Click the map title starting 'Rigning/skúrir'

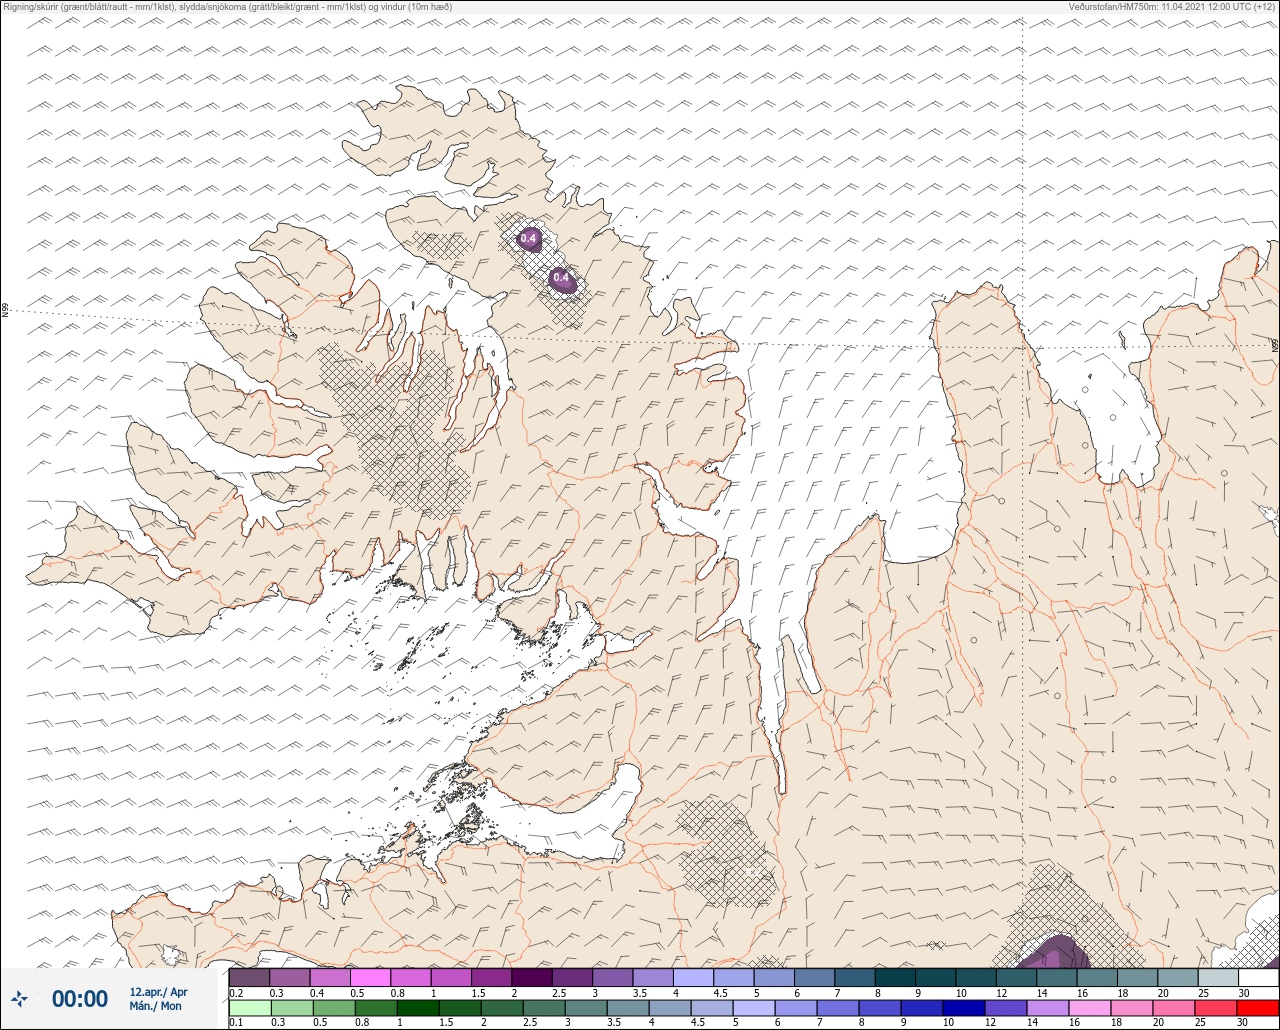228,7
